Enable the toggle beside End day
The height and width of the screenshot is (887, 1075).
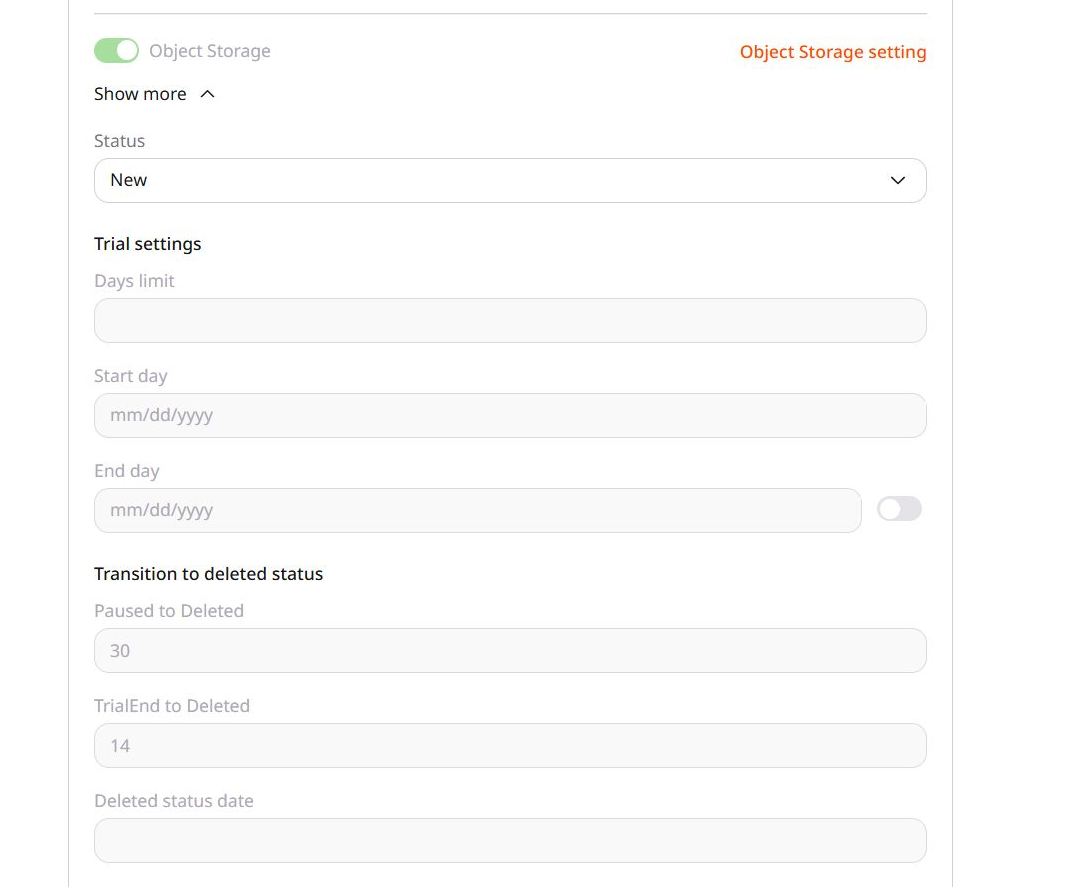pyautogui.click(x=899, y=509)
